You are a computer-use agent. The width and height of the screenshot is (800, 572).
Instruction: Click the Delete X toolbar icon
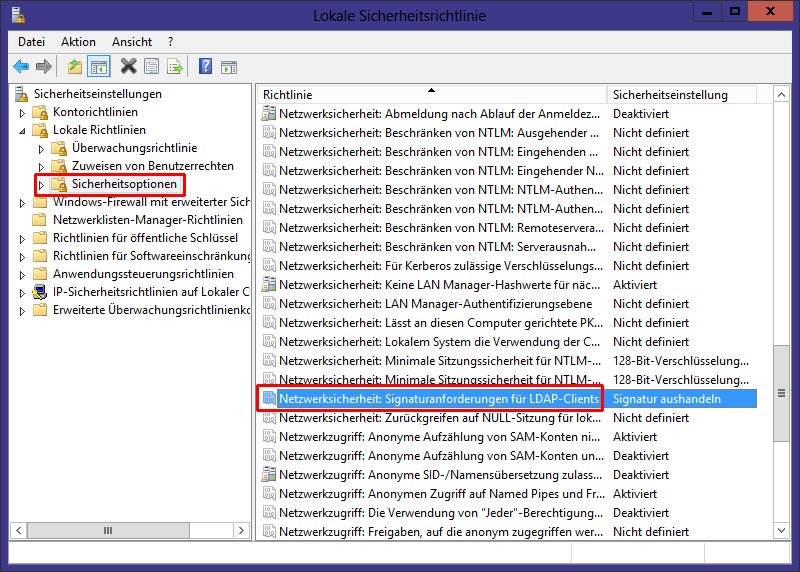(x=129, y=66)
